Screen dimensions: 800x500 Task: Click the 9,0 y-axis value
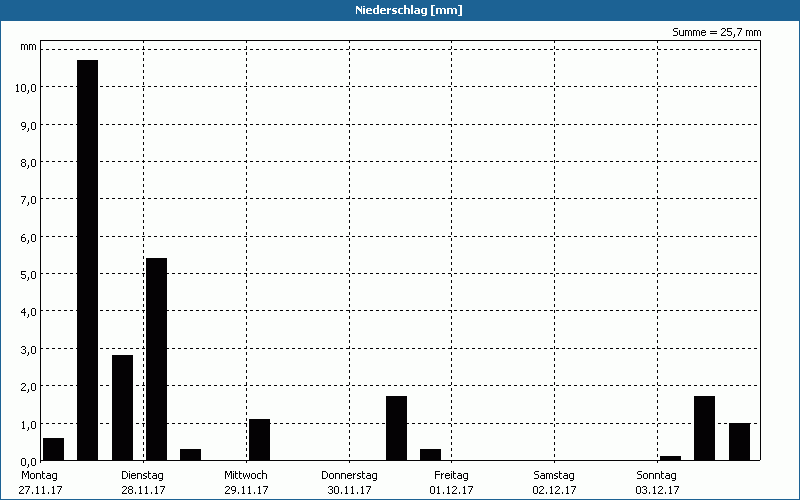pyautogui.click(x=28, y=126)
